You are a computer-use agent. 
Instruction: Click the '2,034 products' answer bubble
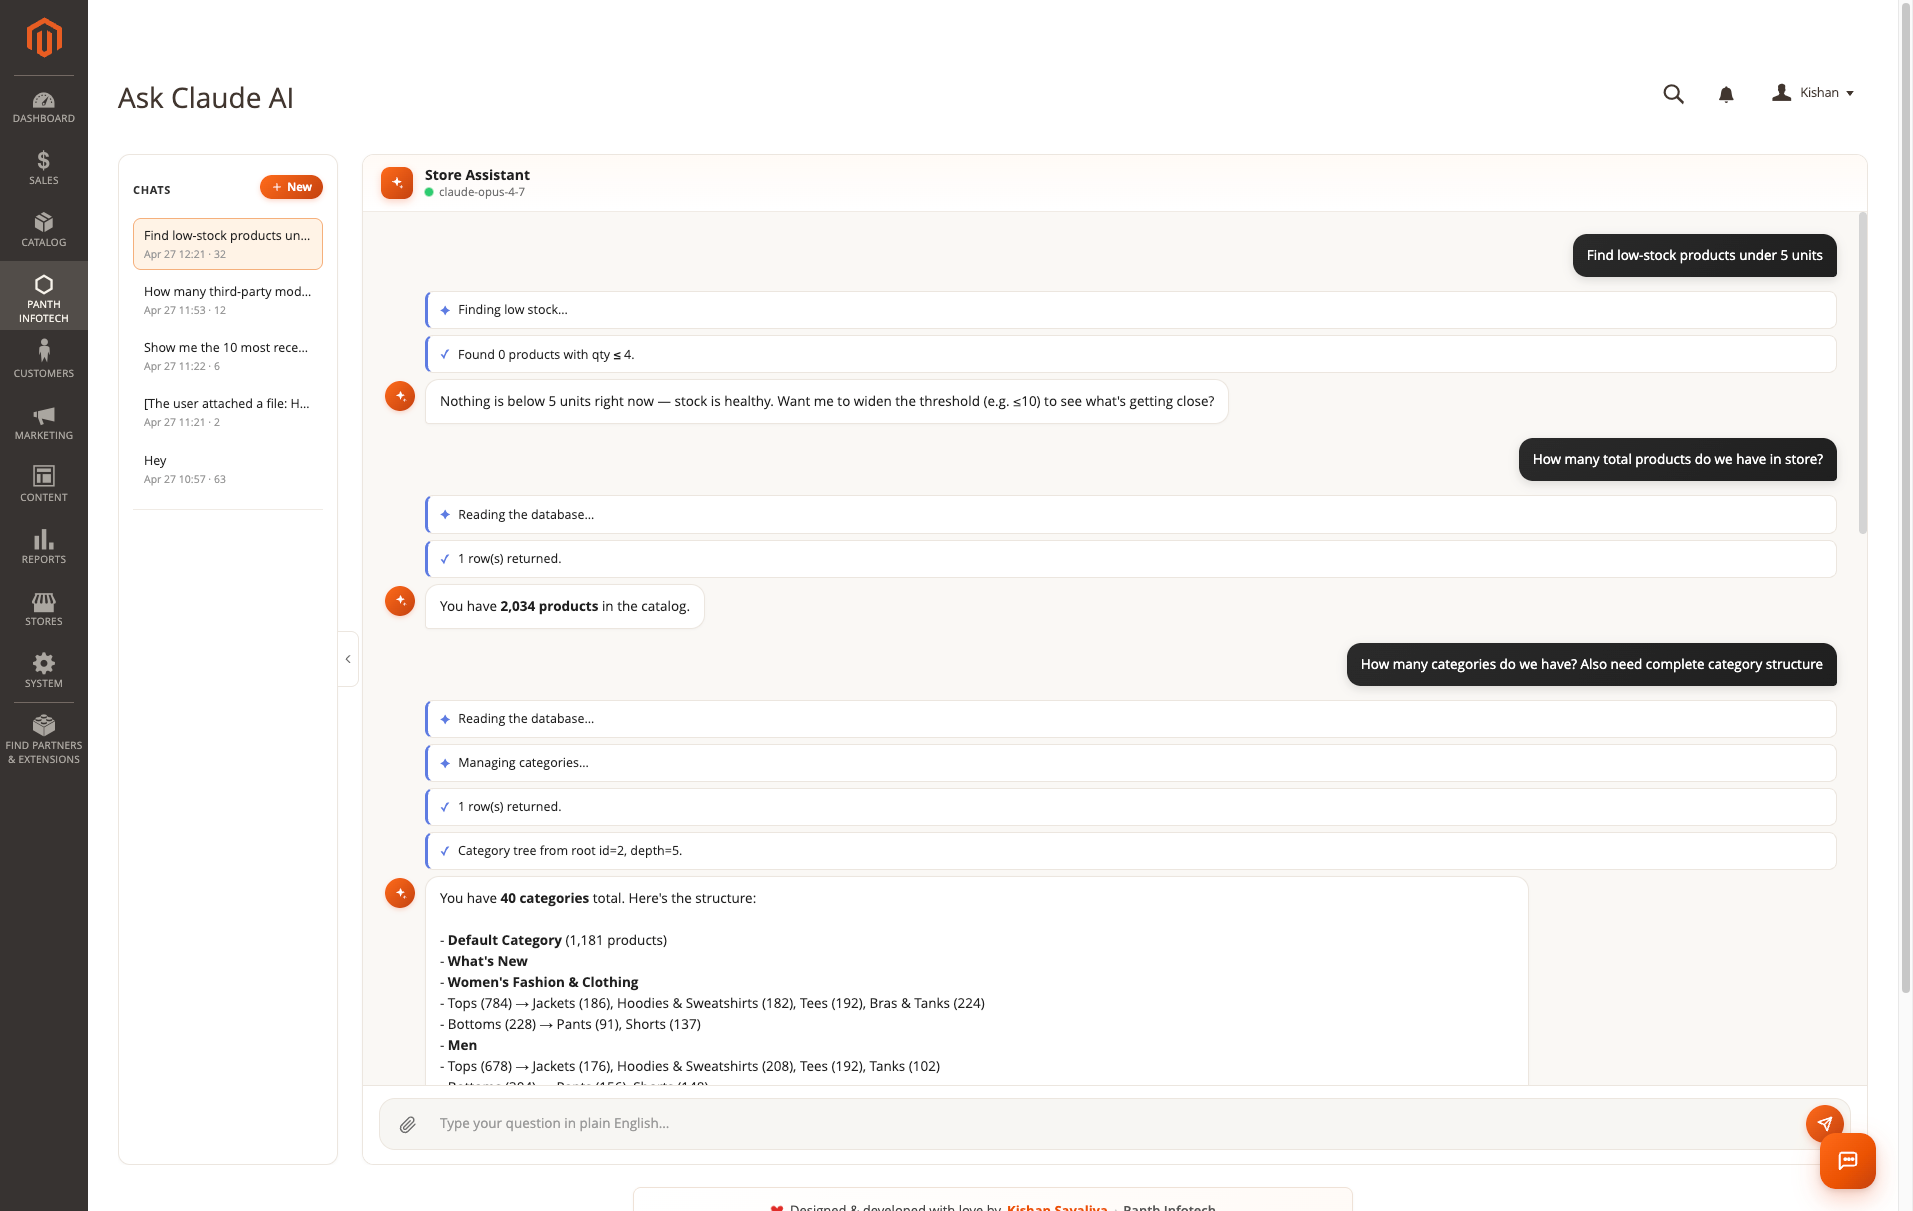tap(565, 606)
